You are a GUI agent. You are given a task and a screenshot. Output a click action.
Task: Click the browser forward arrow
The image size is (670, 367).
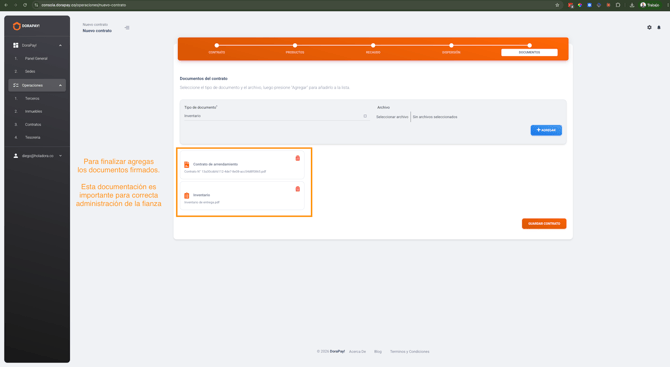(15, 5)
